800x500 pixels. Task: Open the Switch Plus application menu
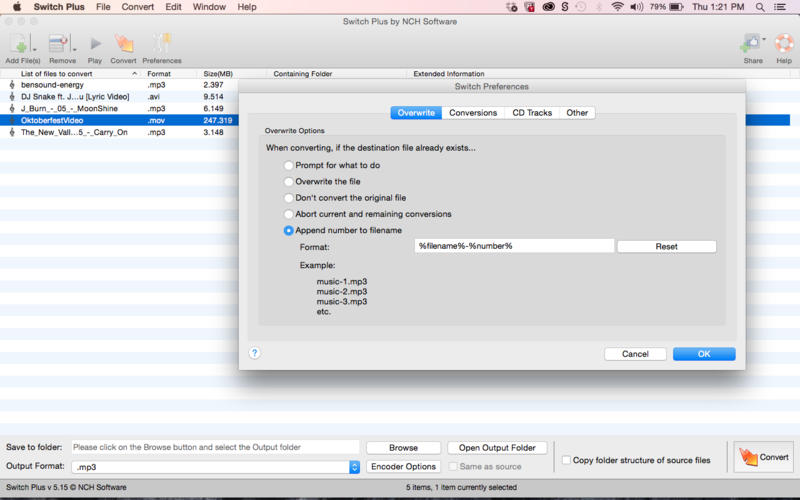click(59, 7)
